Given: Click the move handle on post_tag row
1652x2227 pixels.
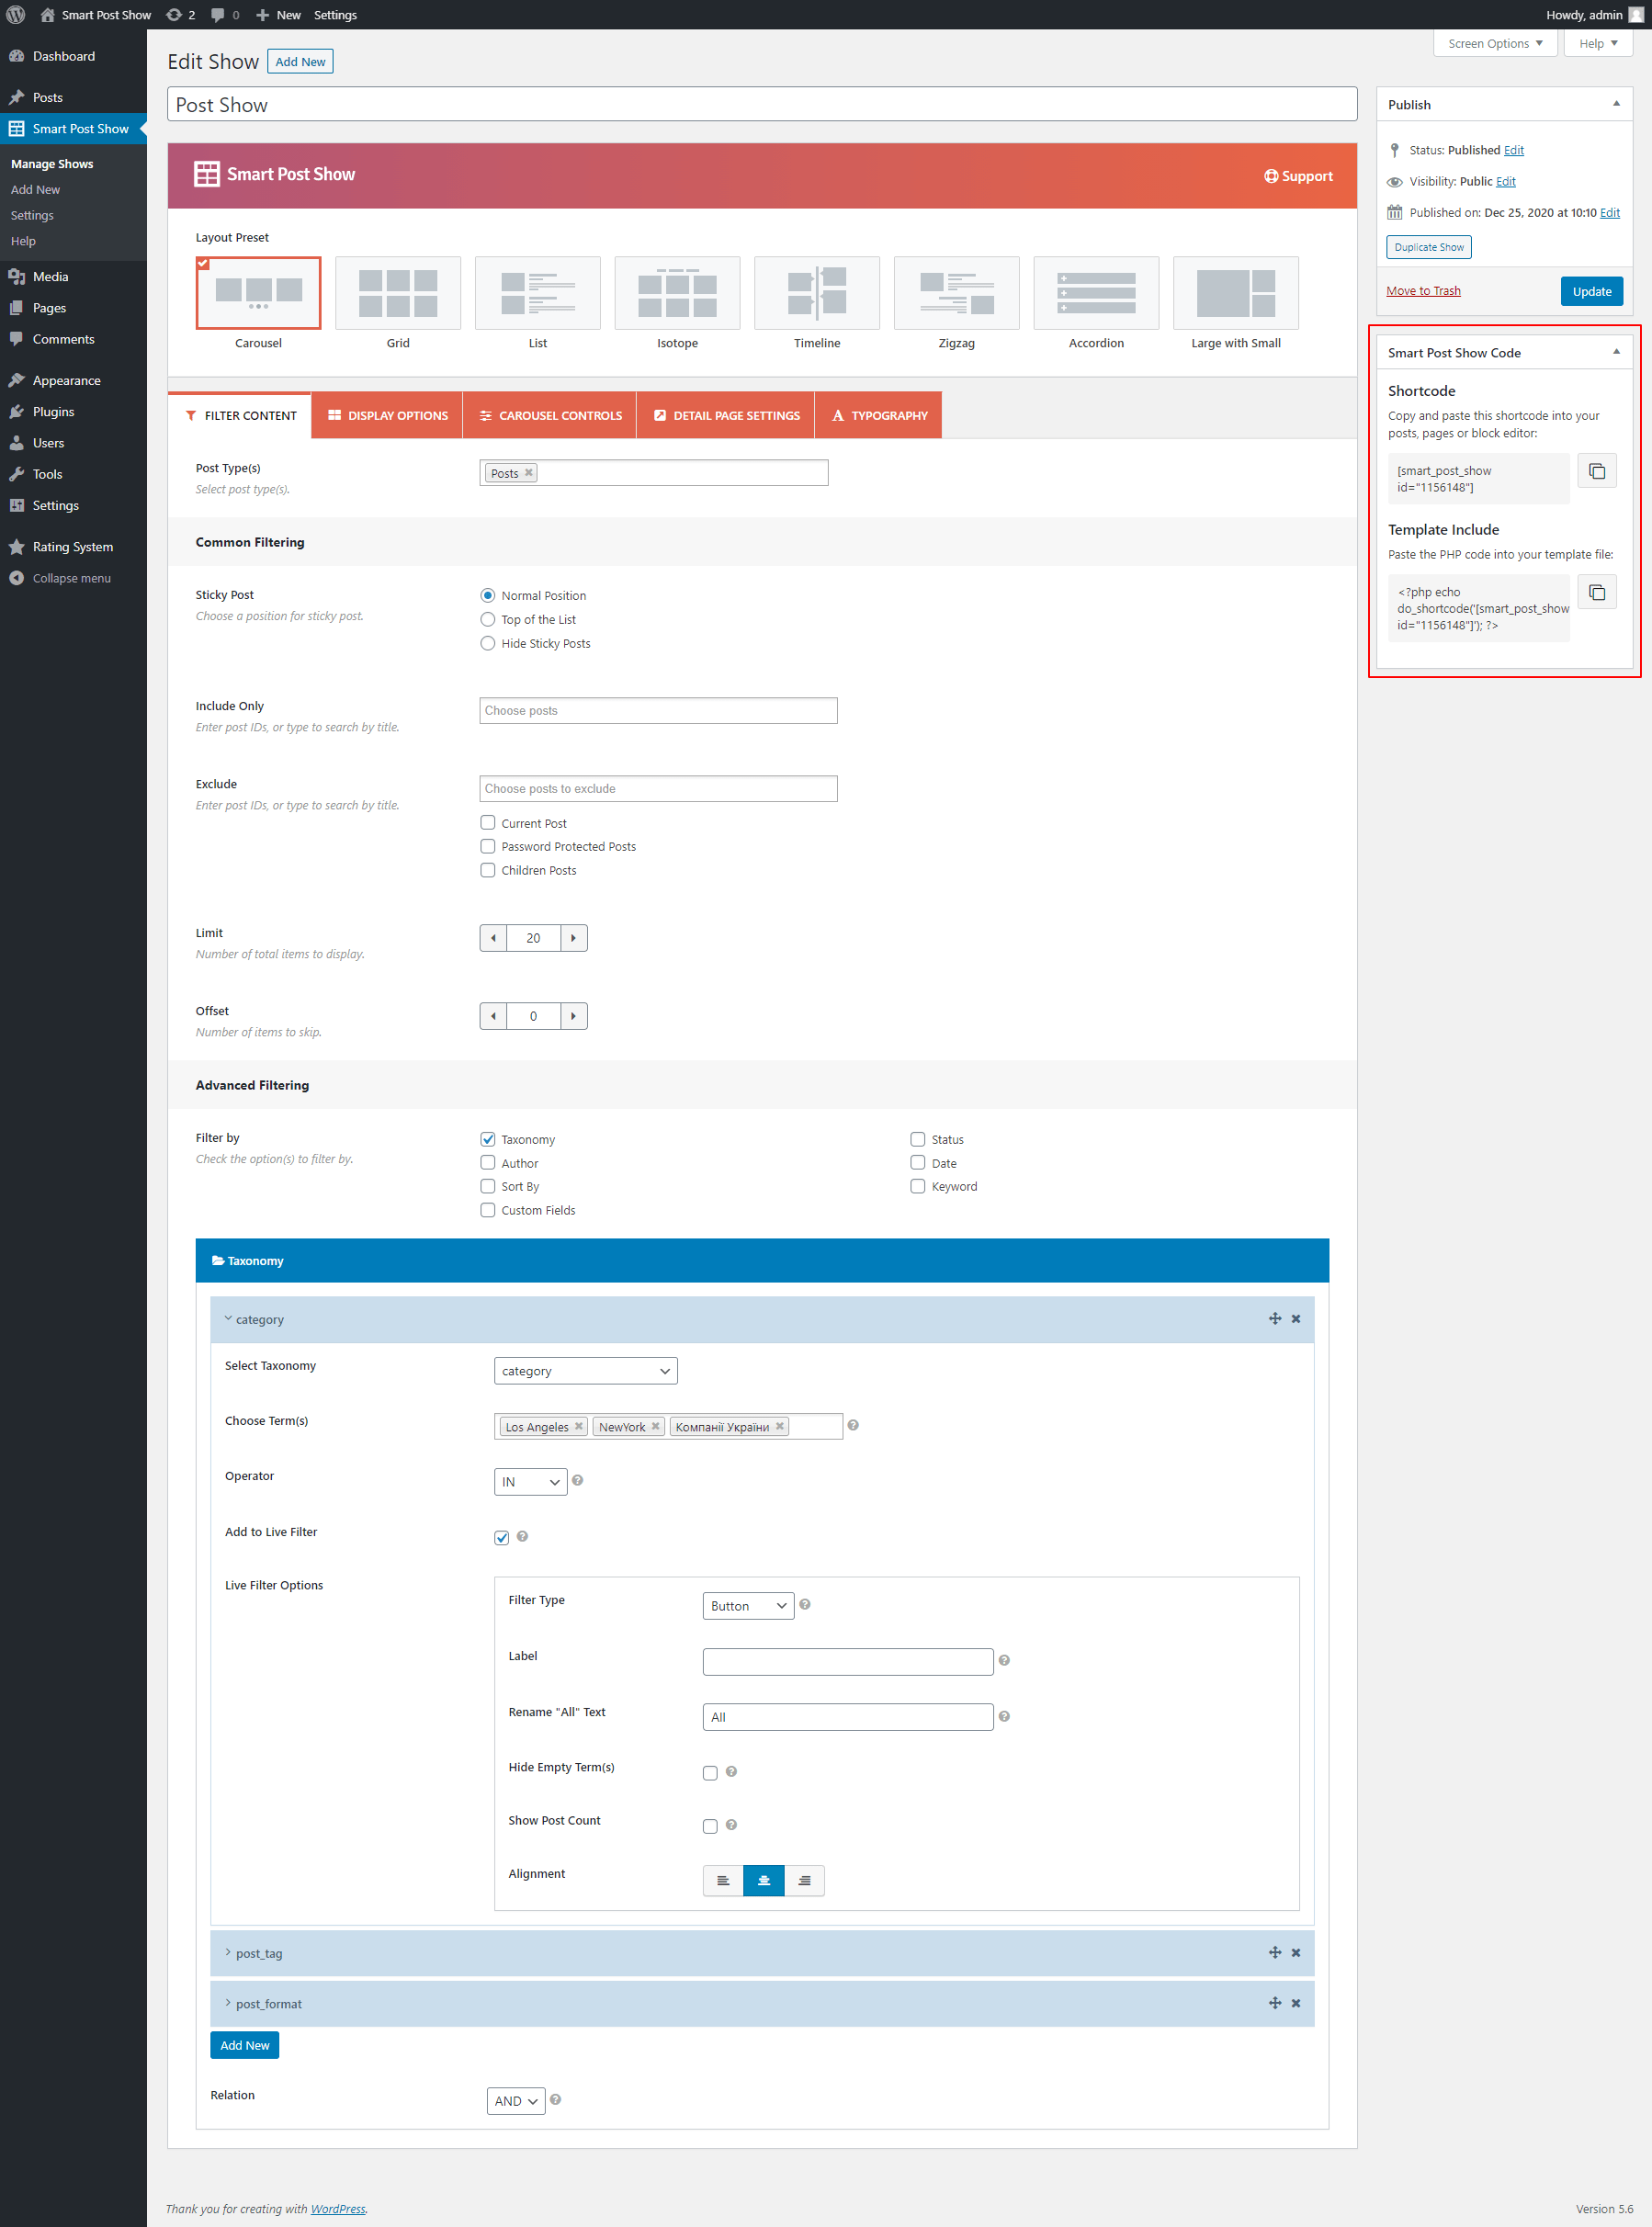Looking at the screenshot, I should click(x=1275, y=1953).
